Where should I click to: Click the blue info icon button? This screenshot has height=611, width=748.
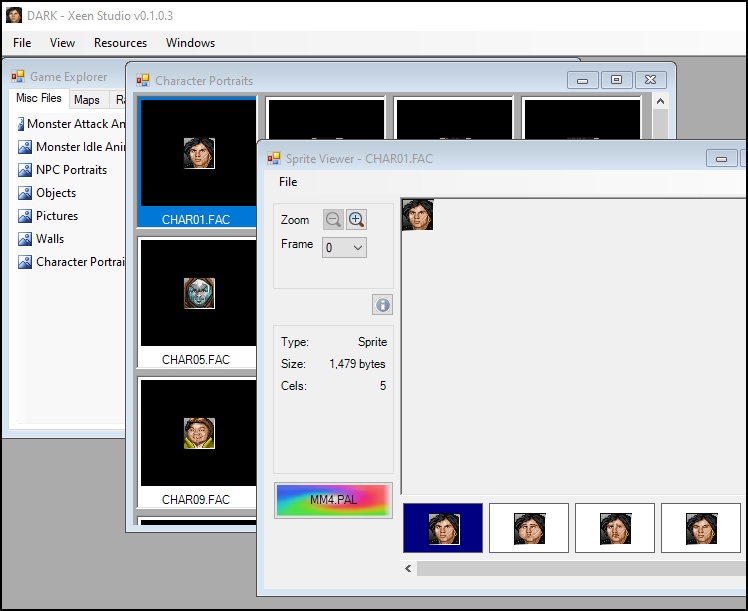point(382,305)
